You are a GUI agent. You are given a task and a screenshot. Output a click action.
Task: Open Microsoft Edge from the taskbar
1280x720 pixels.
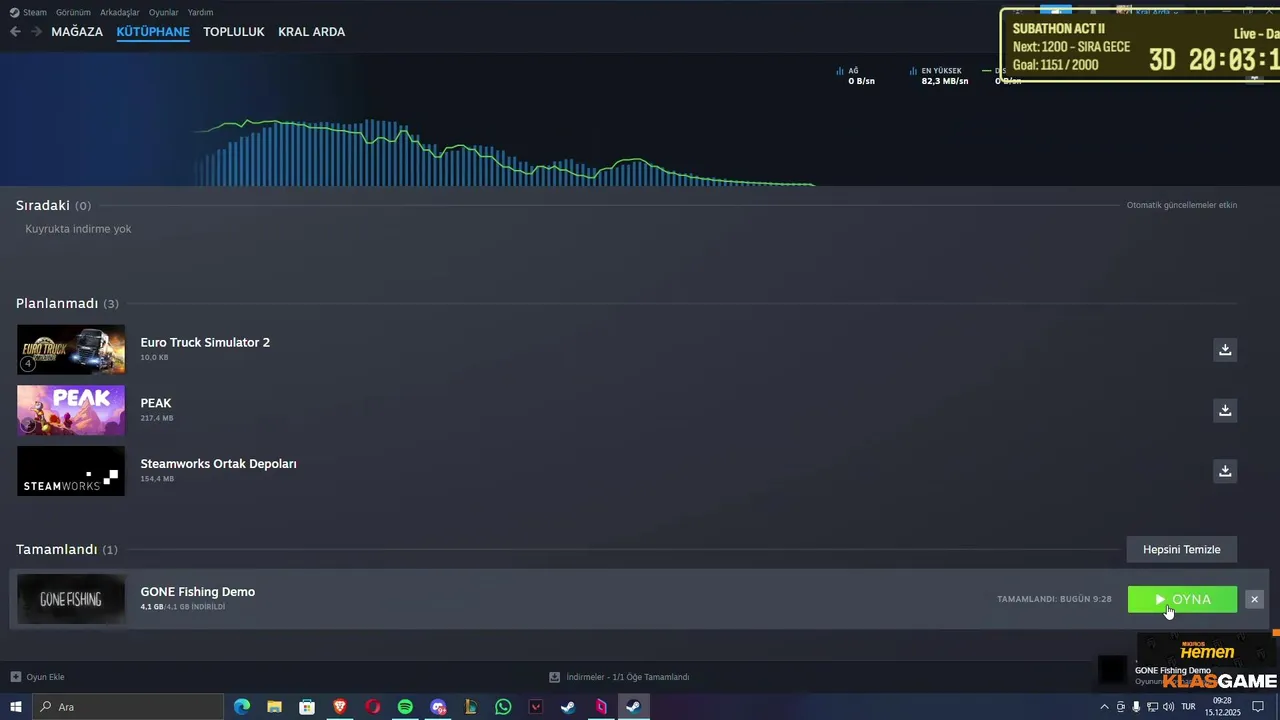242,707
